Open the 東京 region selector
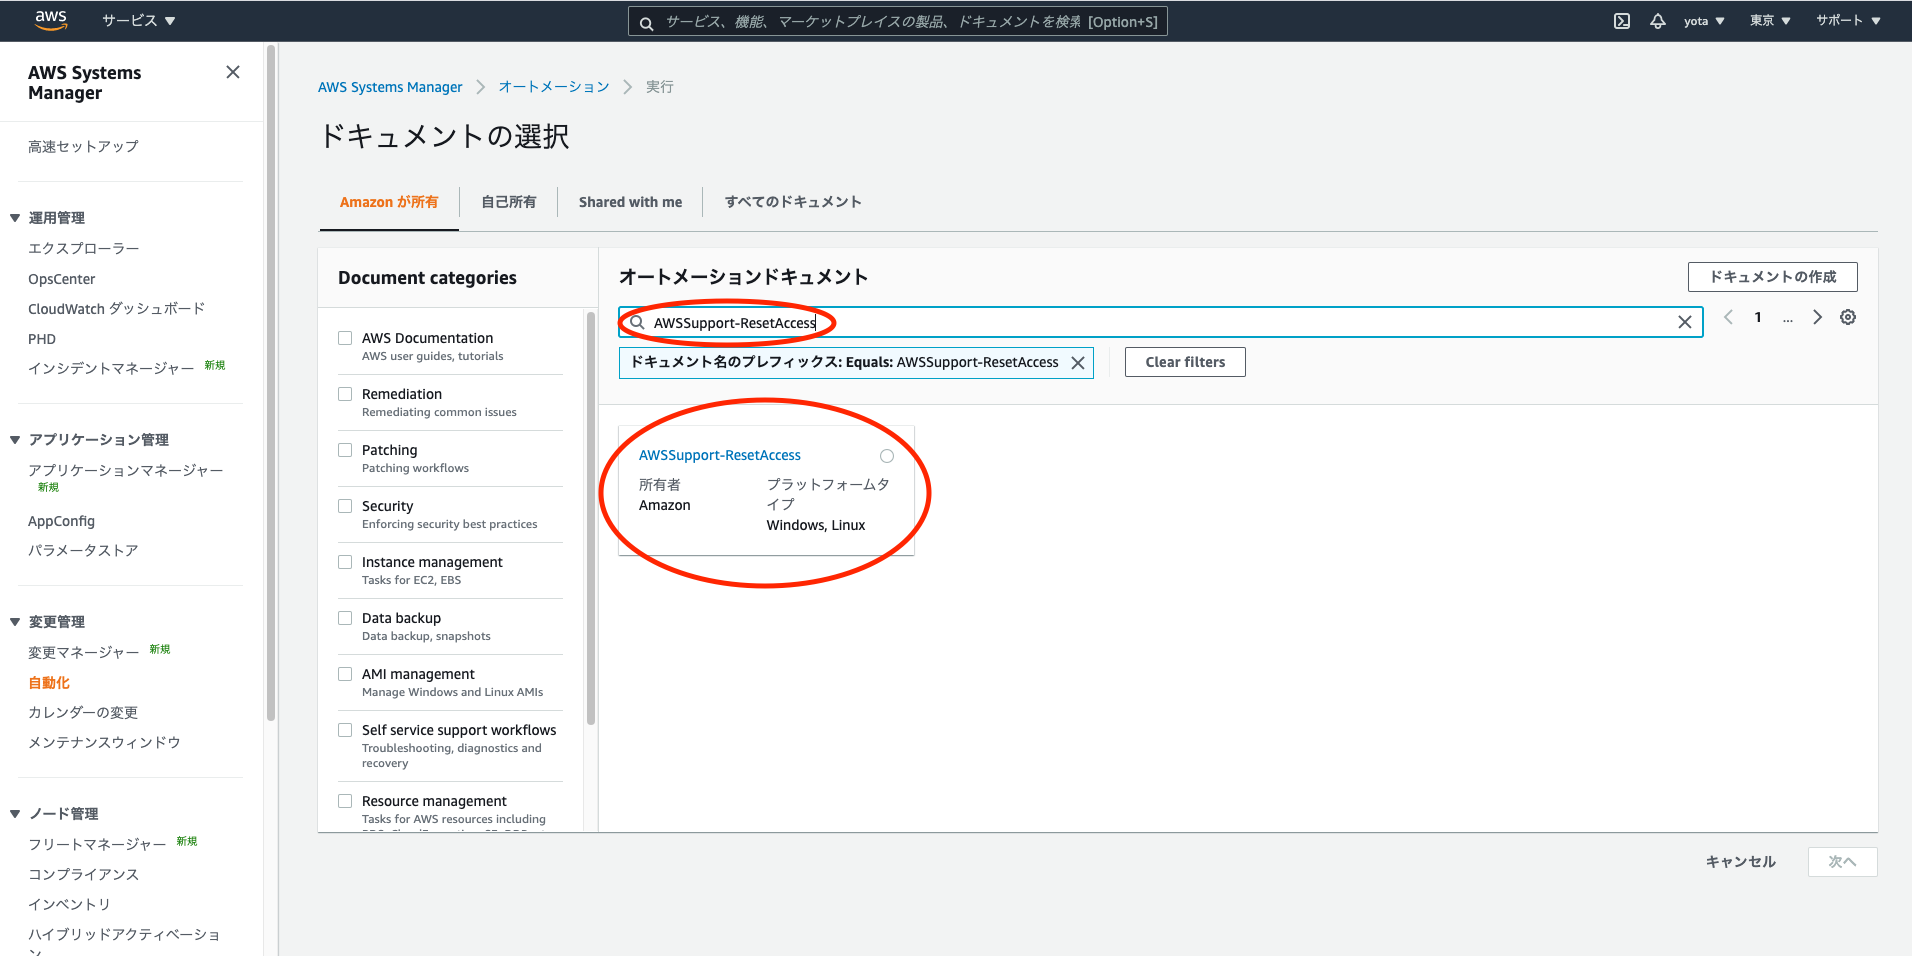Screen dimensions: 1912x956 tap(1770, 21)
